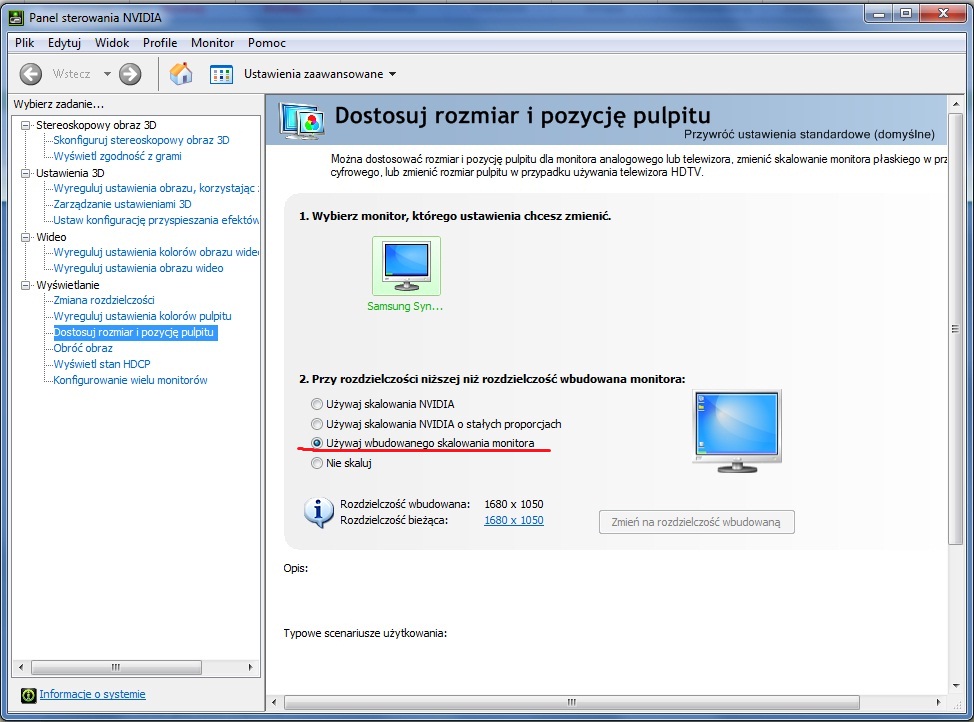Open 'Wyreguluj ustawienia obrazu wideo'
974x722 pixels.
pos(139,268)
